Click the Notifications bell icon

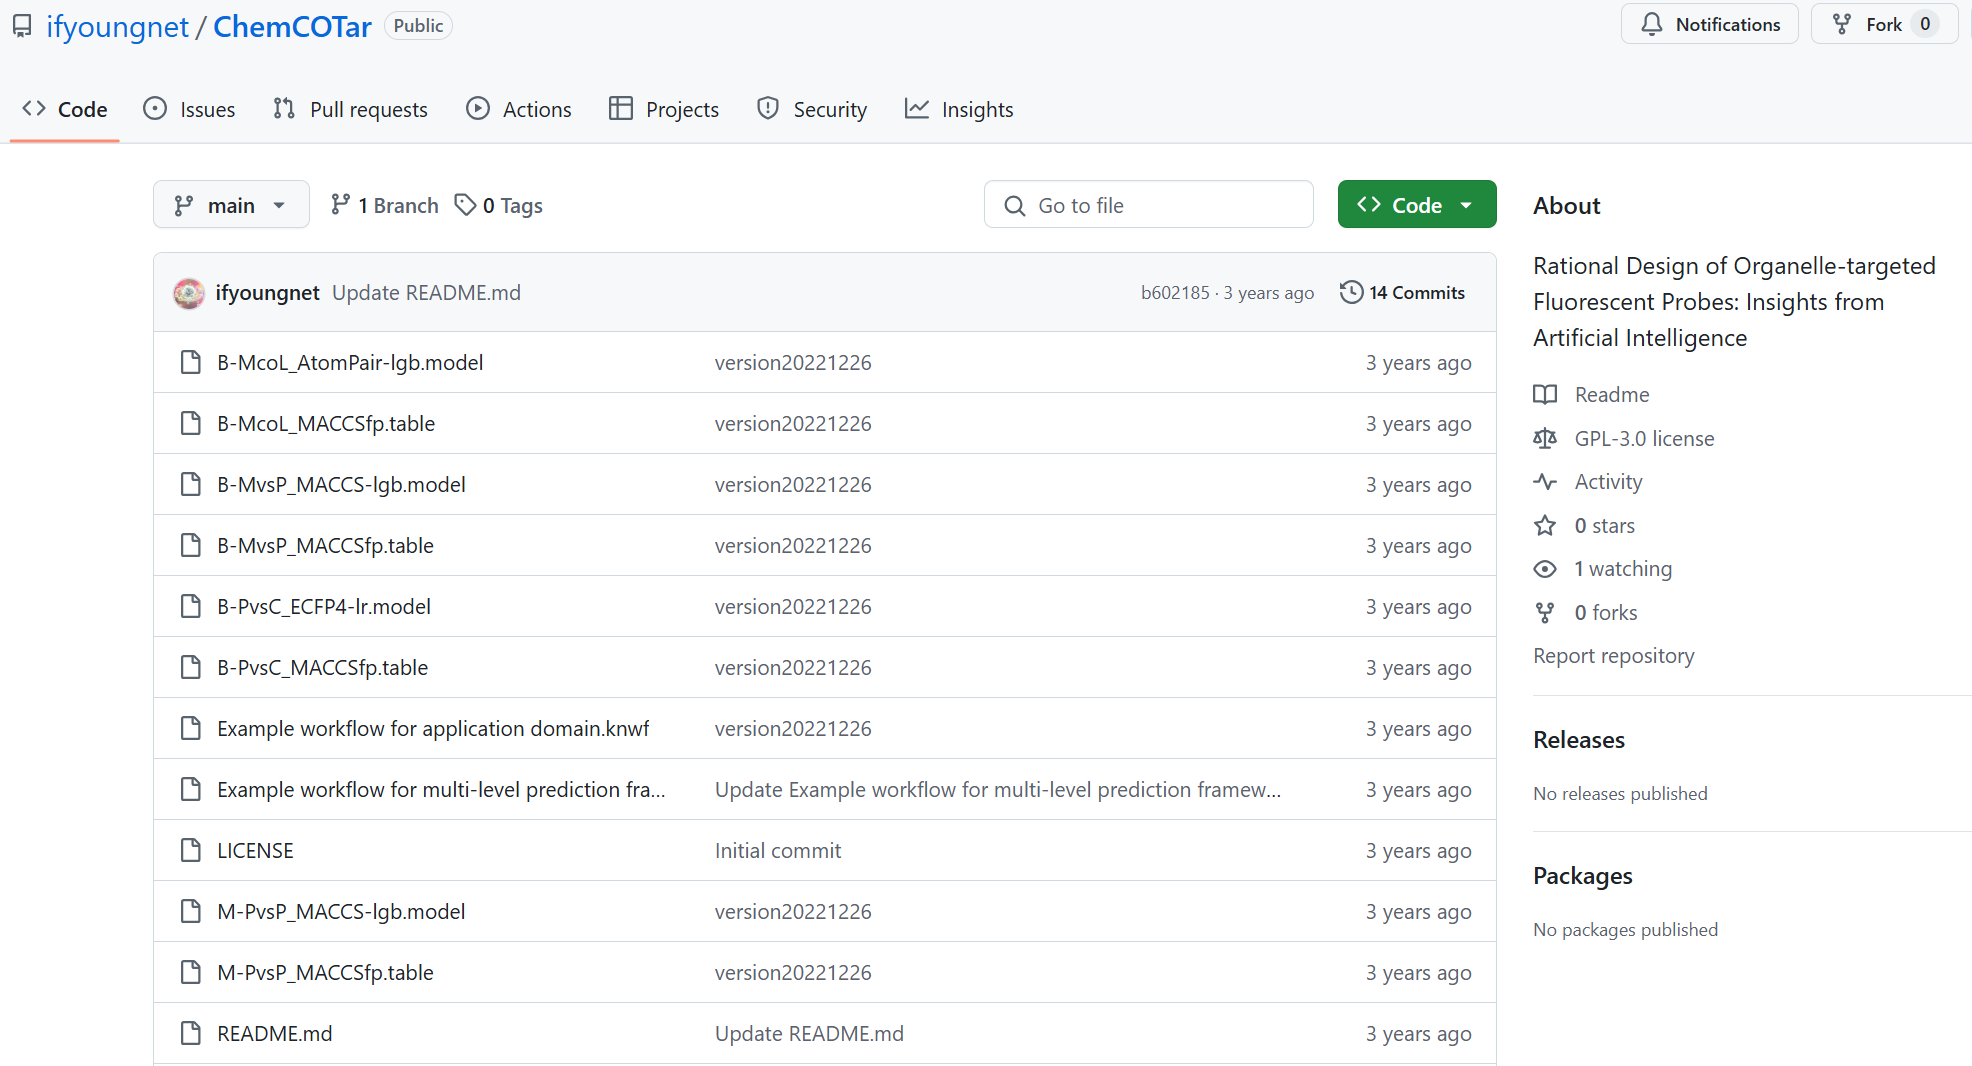1652,24
